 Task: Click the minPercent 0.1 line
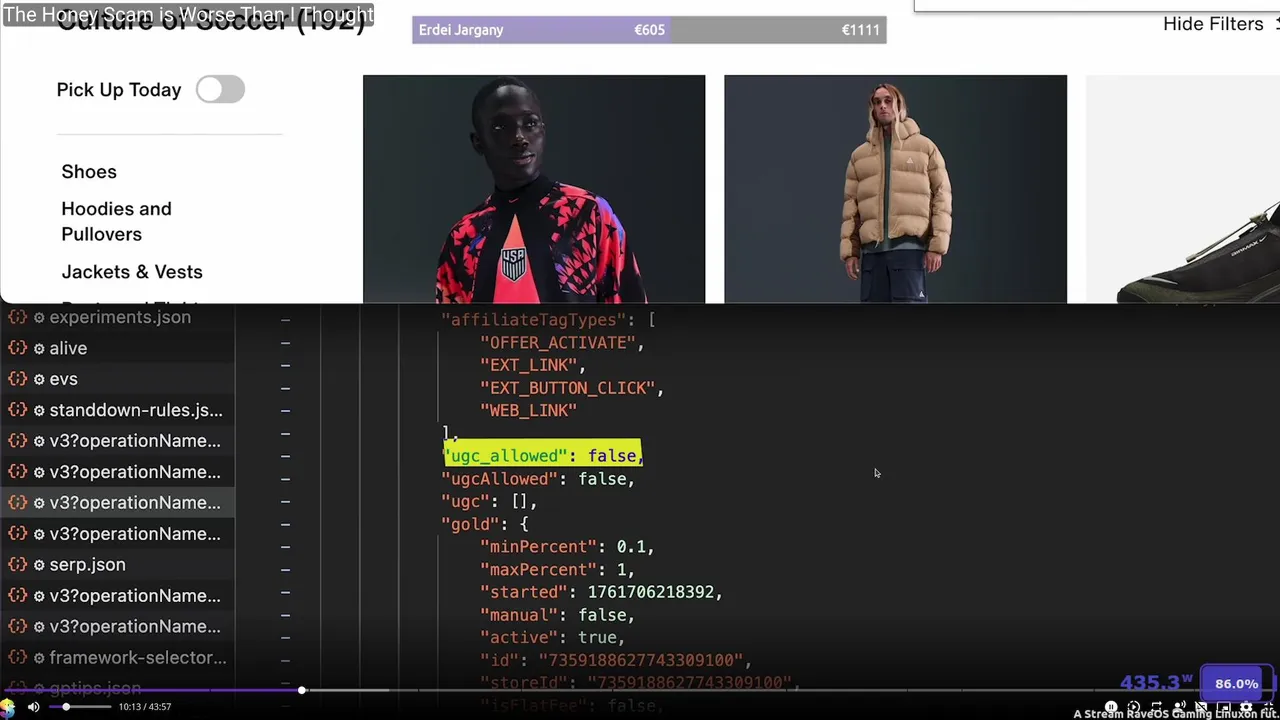coord(567,547)
